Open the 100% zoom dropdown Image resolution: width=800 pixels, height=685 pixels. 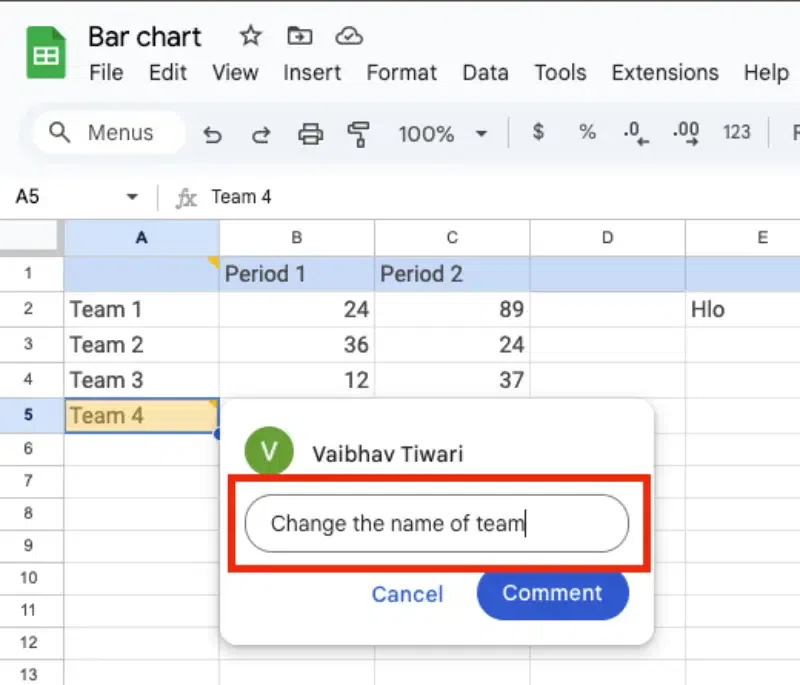[442, 133]
